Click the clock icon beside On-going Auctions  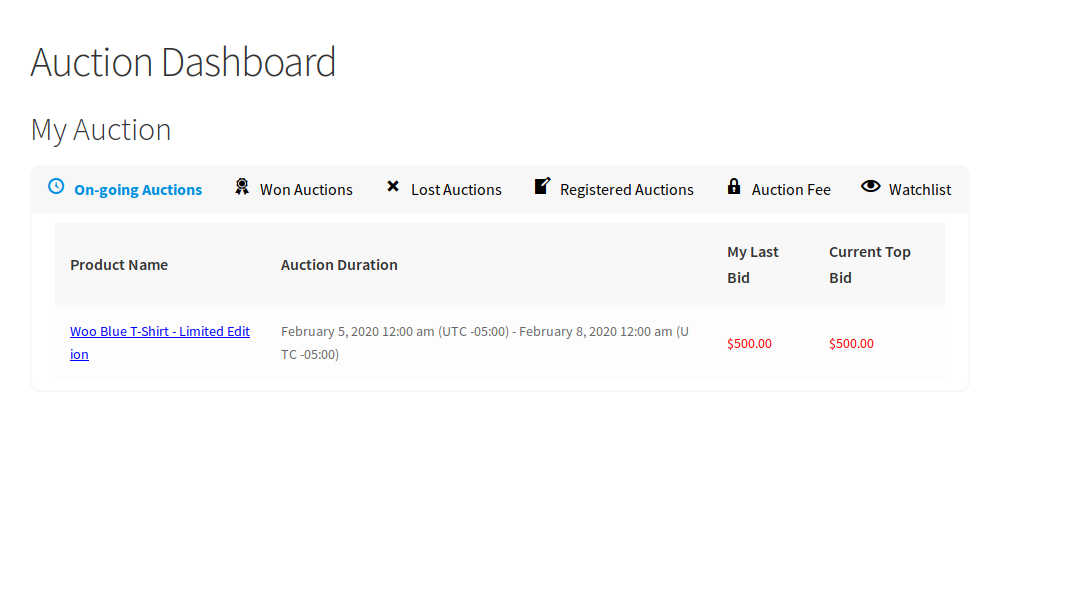[56, 186]
